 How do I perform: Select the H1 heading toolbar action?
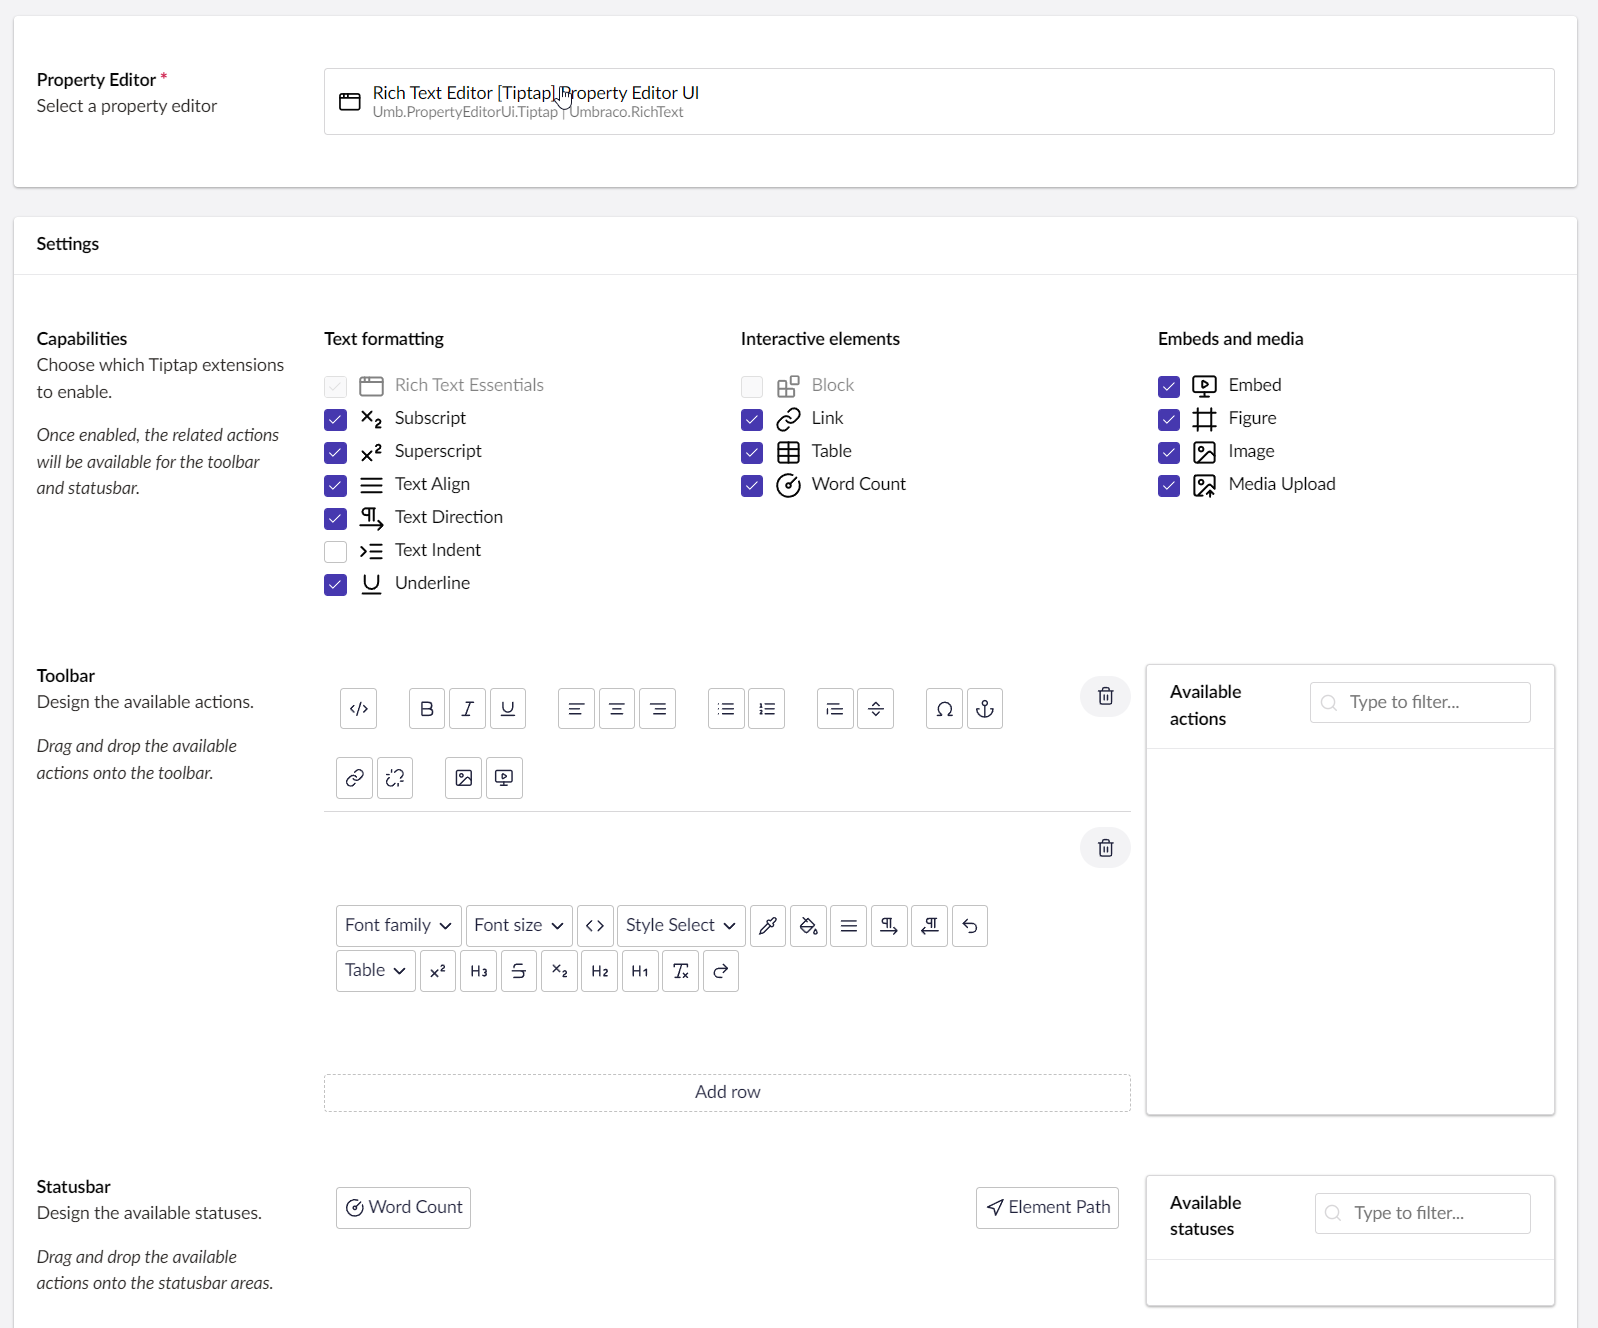click(x=640, y=971)
